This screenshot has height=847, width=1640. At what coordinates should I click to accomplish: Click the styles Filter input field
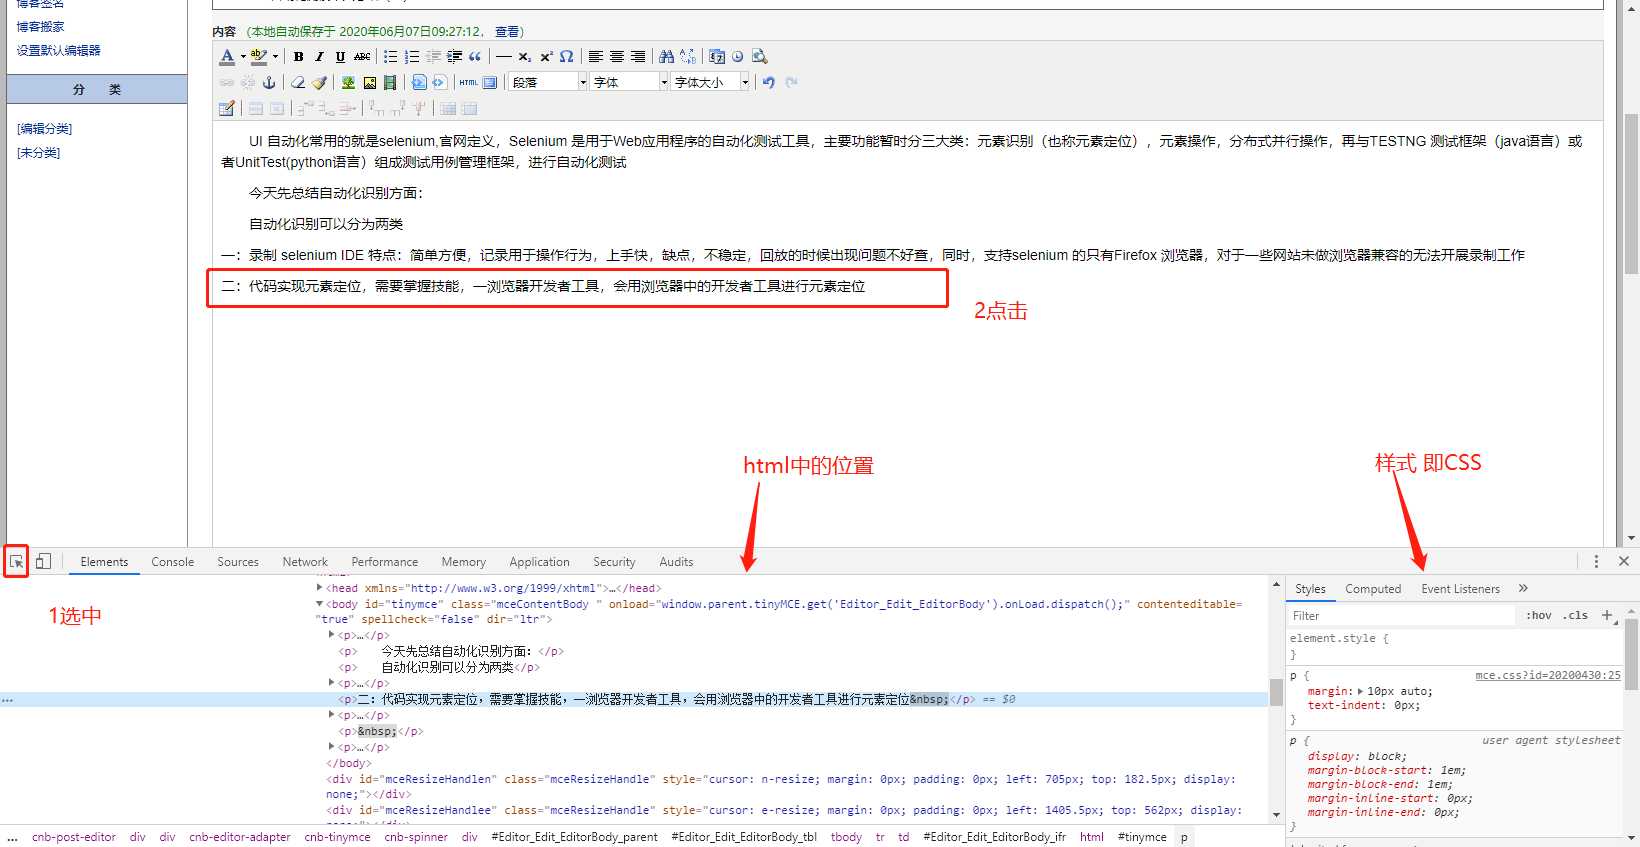[x=1400, y=616]
